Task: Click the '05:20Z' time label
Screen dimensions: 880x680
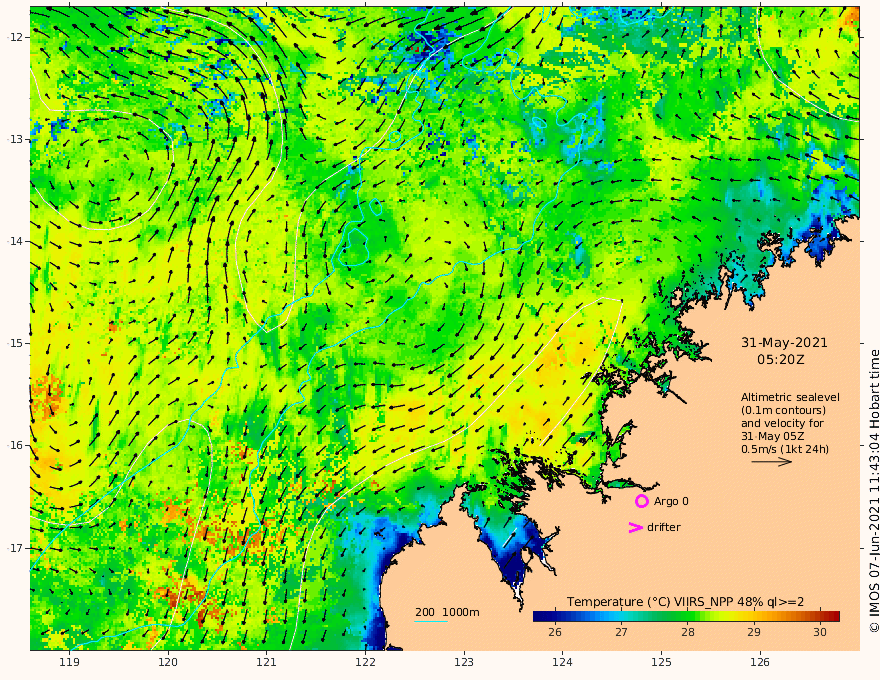Action: coord(780,360)
